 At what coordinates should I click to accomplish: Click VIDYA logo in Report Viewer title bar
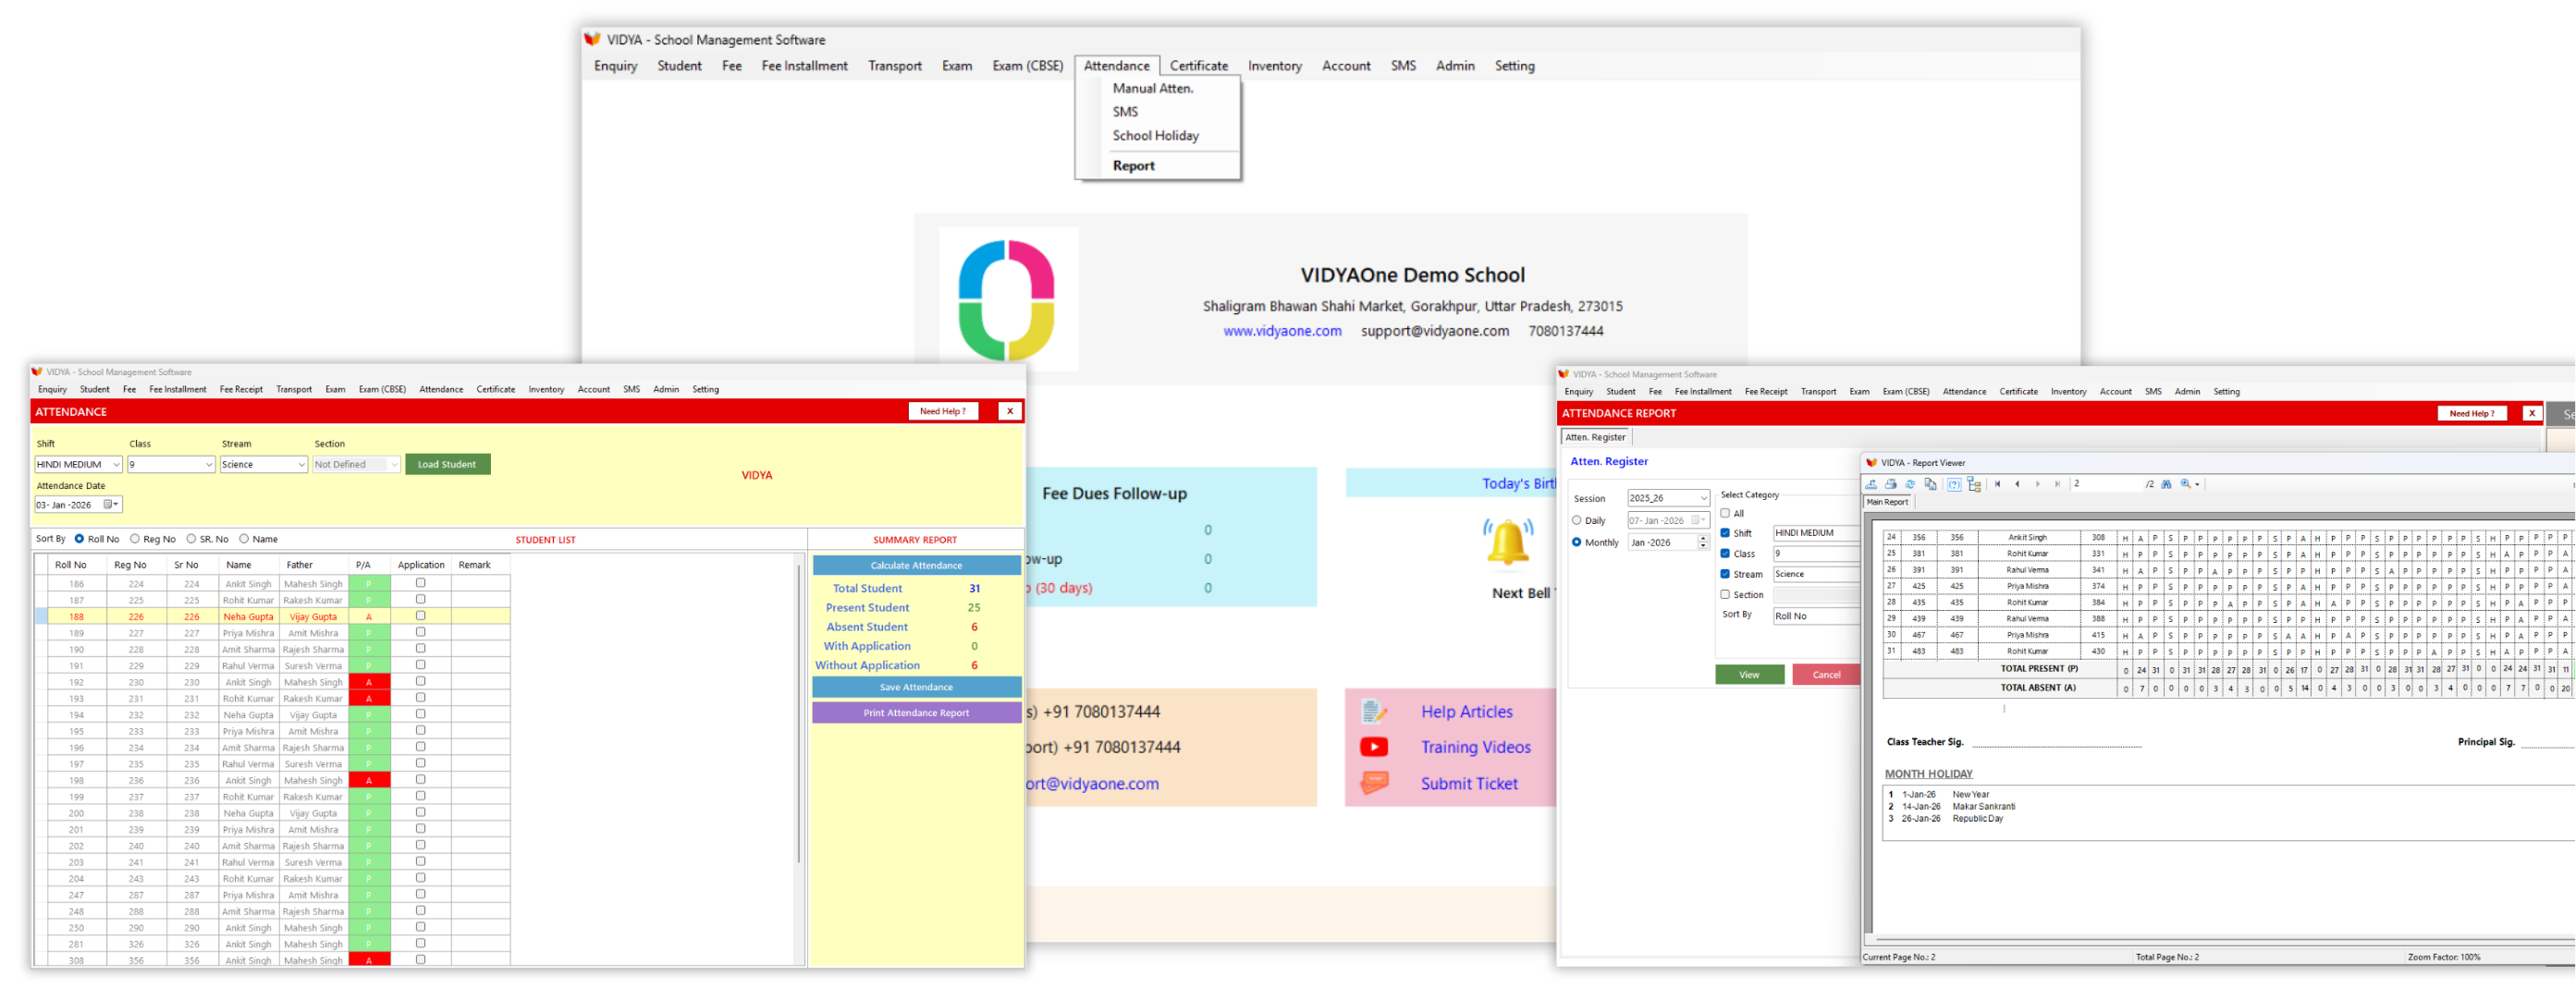[x=1871, y=464]
